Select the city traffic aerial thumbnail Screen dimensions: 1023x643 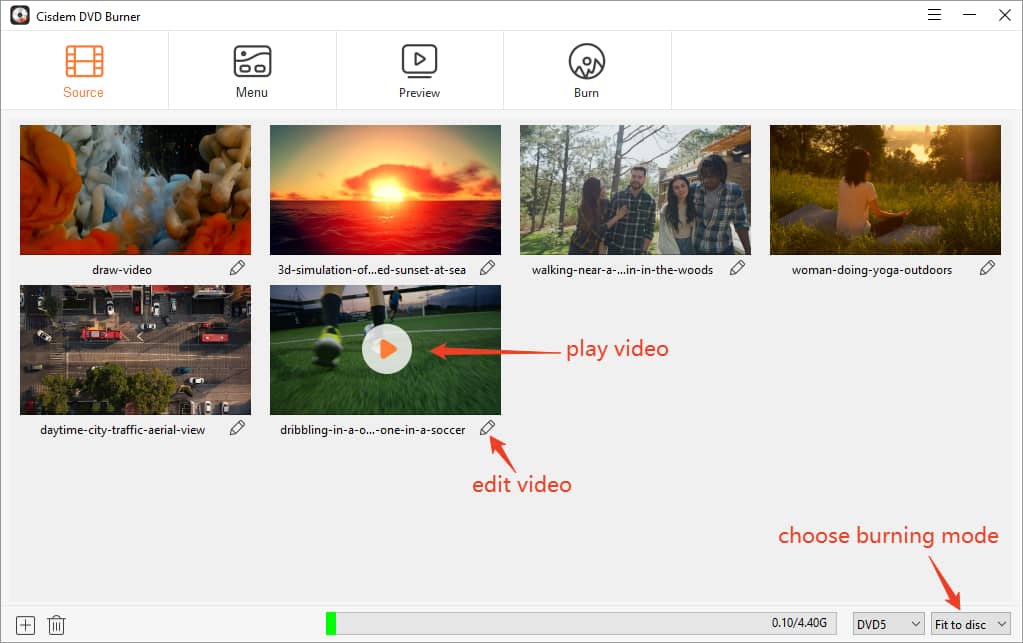pos(136,350)
